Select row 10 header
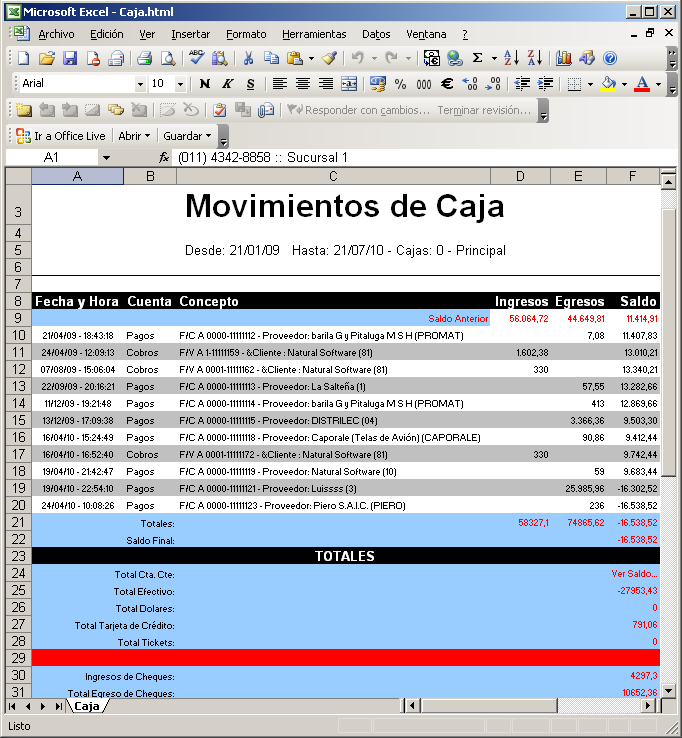682x738 pixels. pyautogui.click(x=18, y=335)
